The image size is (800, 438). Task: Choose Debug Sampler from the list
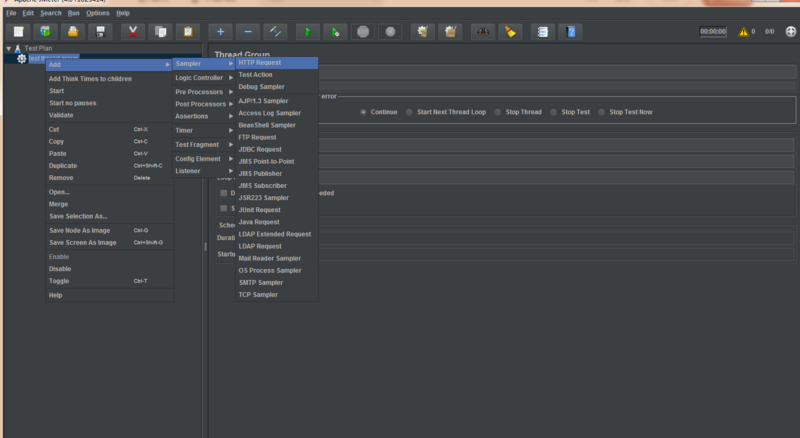(x=277, y=87)
